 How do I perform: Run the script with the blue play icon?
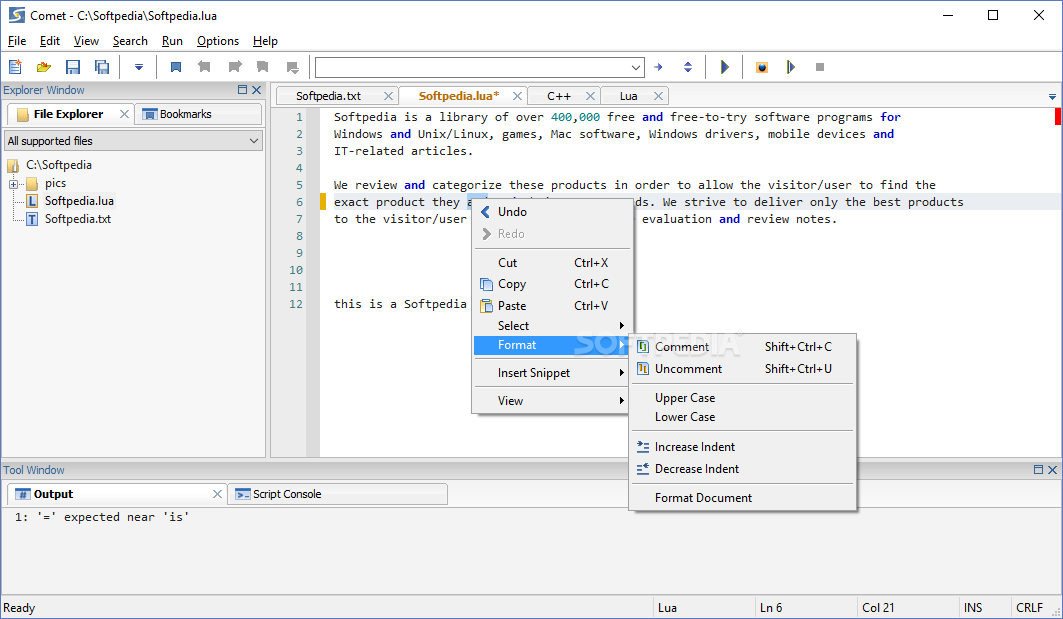(724, 67)
